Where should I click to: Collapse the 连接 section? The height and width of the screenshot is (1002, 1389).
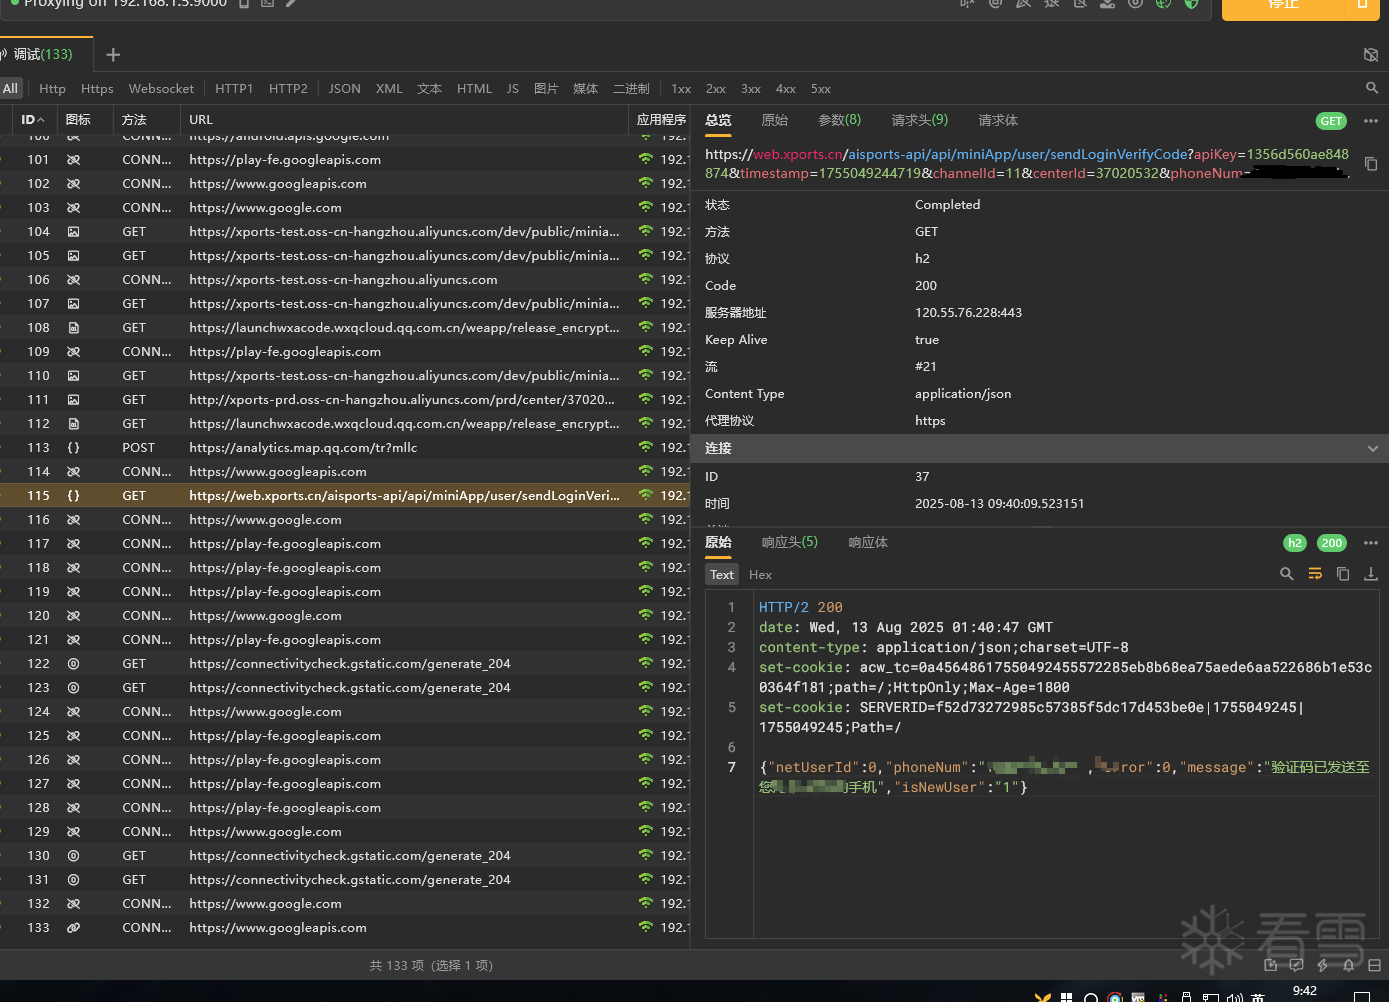(1372, 449)
